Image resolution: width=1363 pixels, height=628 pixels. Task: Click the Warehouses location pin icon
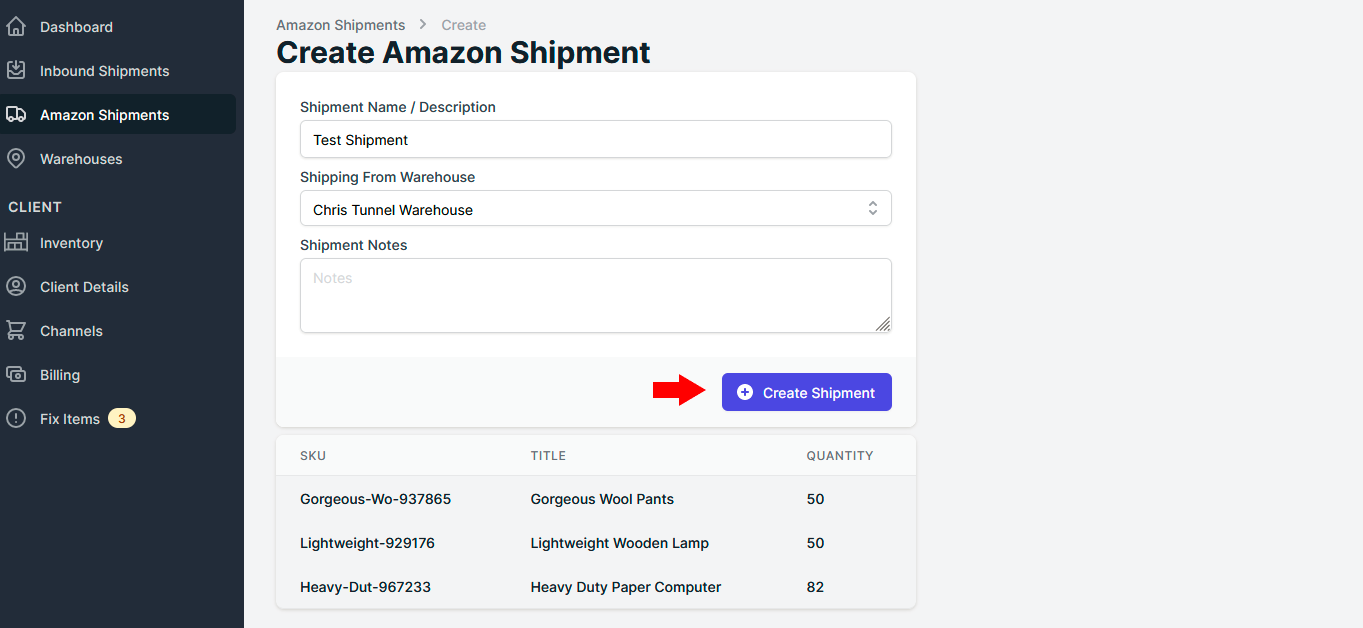click(16, 159)
